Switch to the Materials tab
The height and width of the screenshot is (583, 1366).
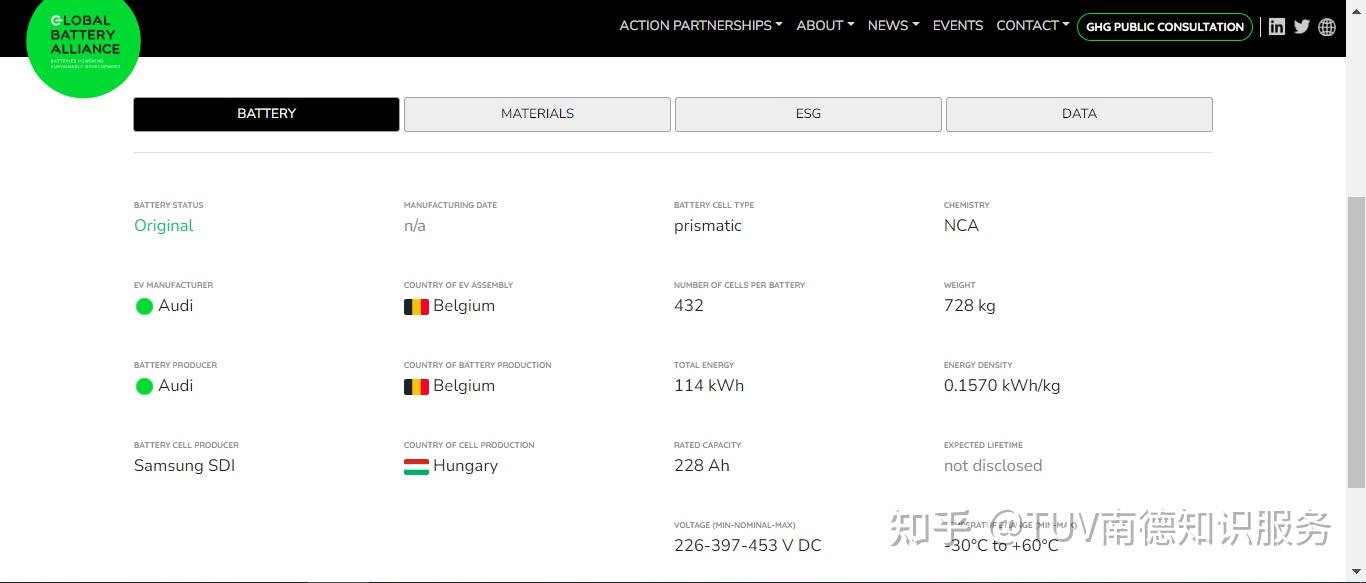537,114
